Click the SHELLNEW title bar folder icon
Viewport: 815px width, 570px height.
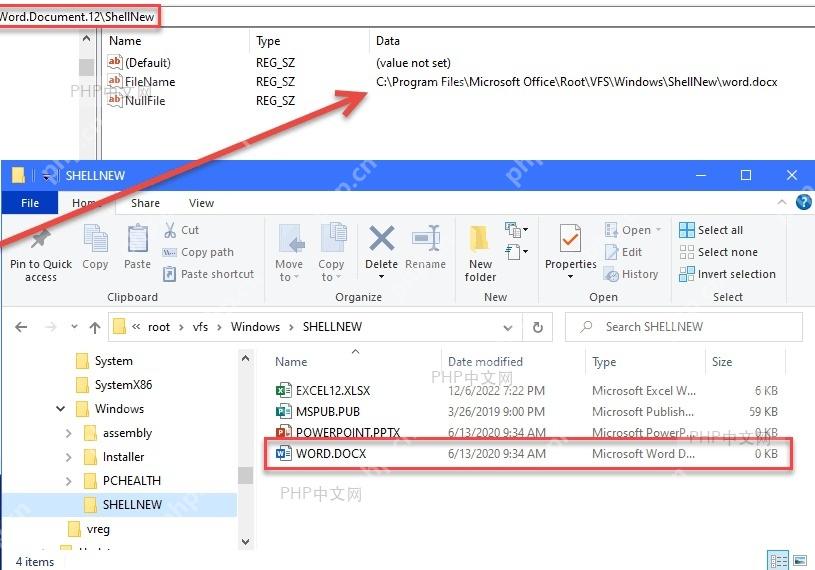coord(18,175)
